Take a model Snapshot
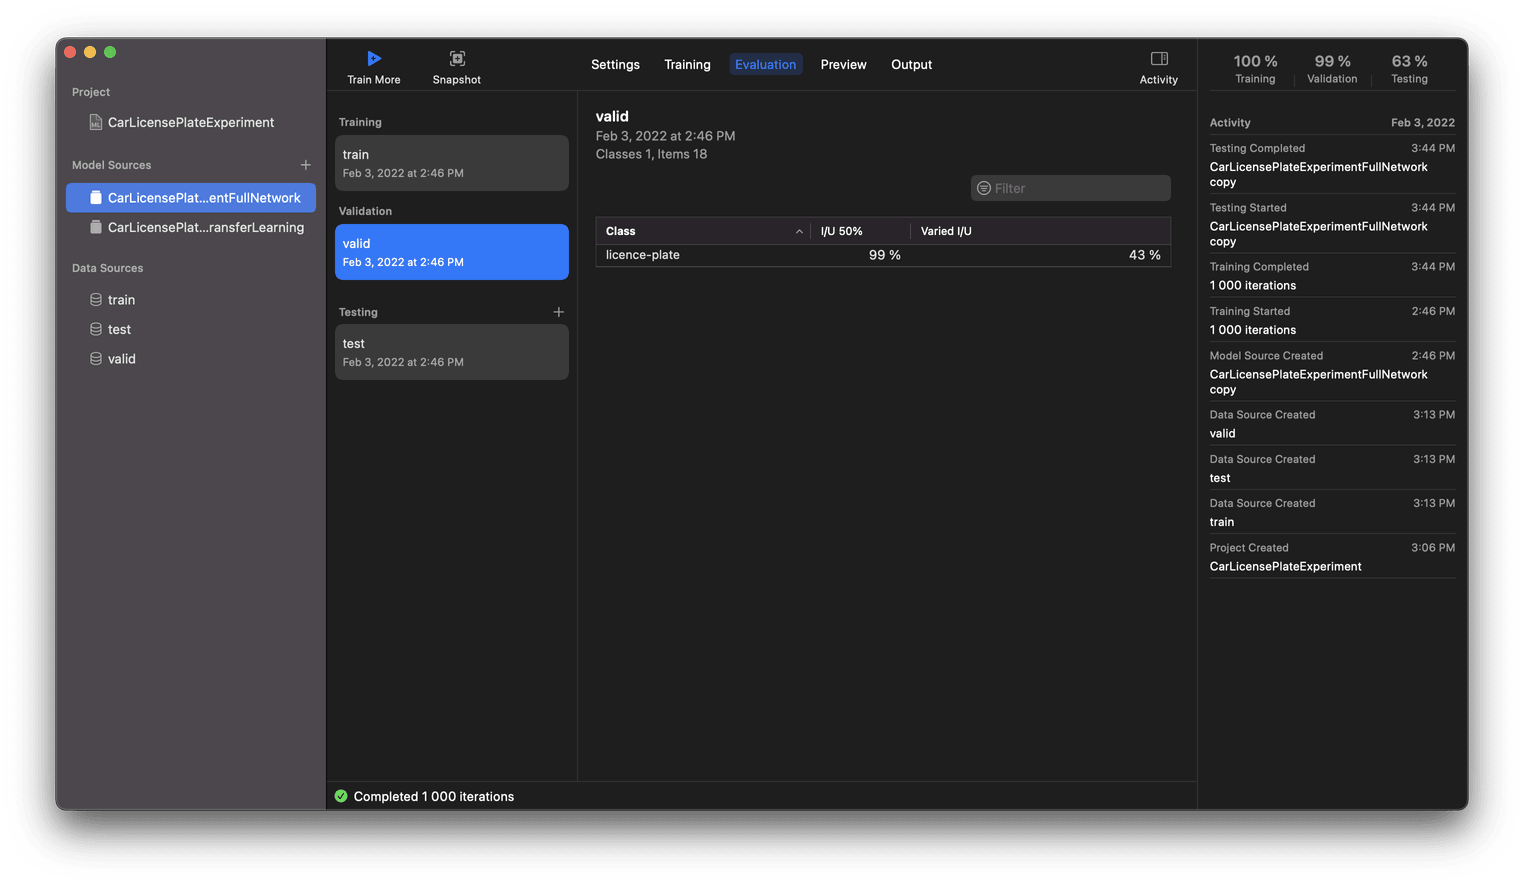Image resolution: width=1524 pixels, height=884 pixels. [x=457, y=59]
